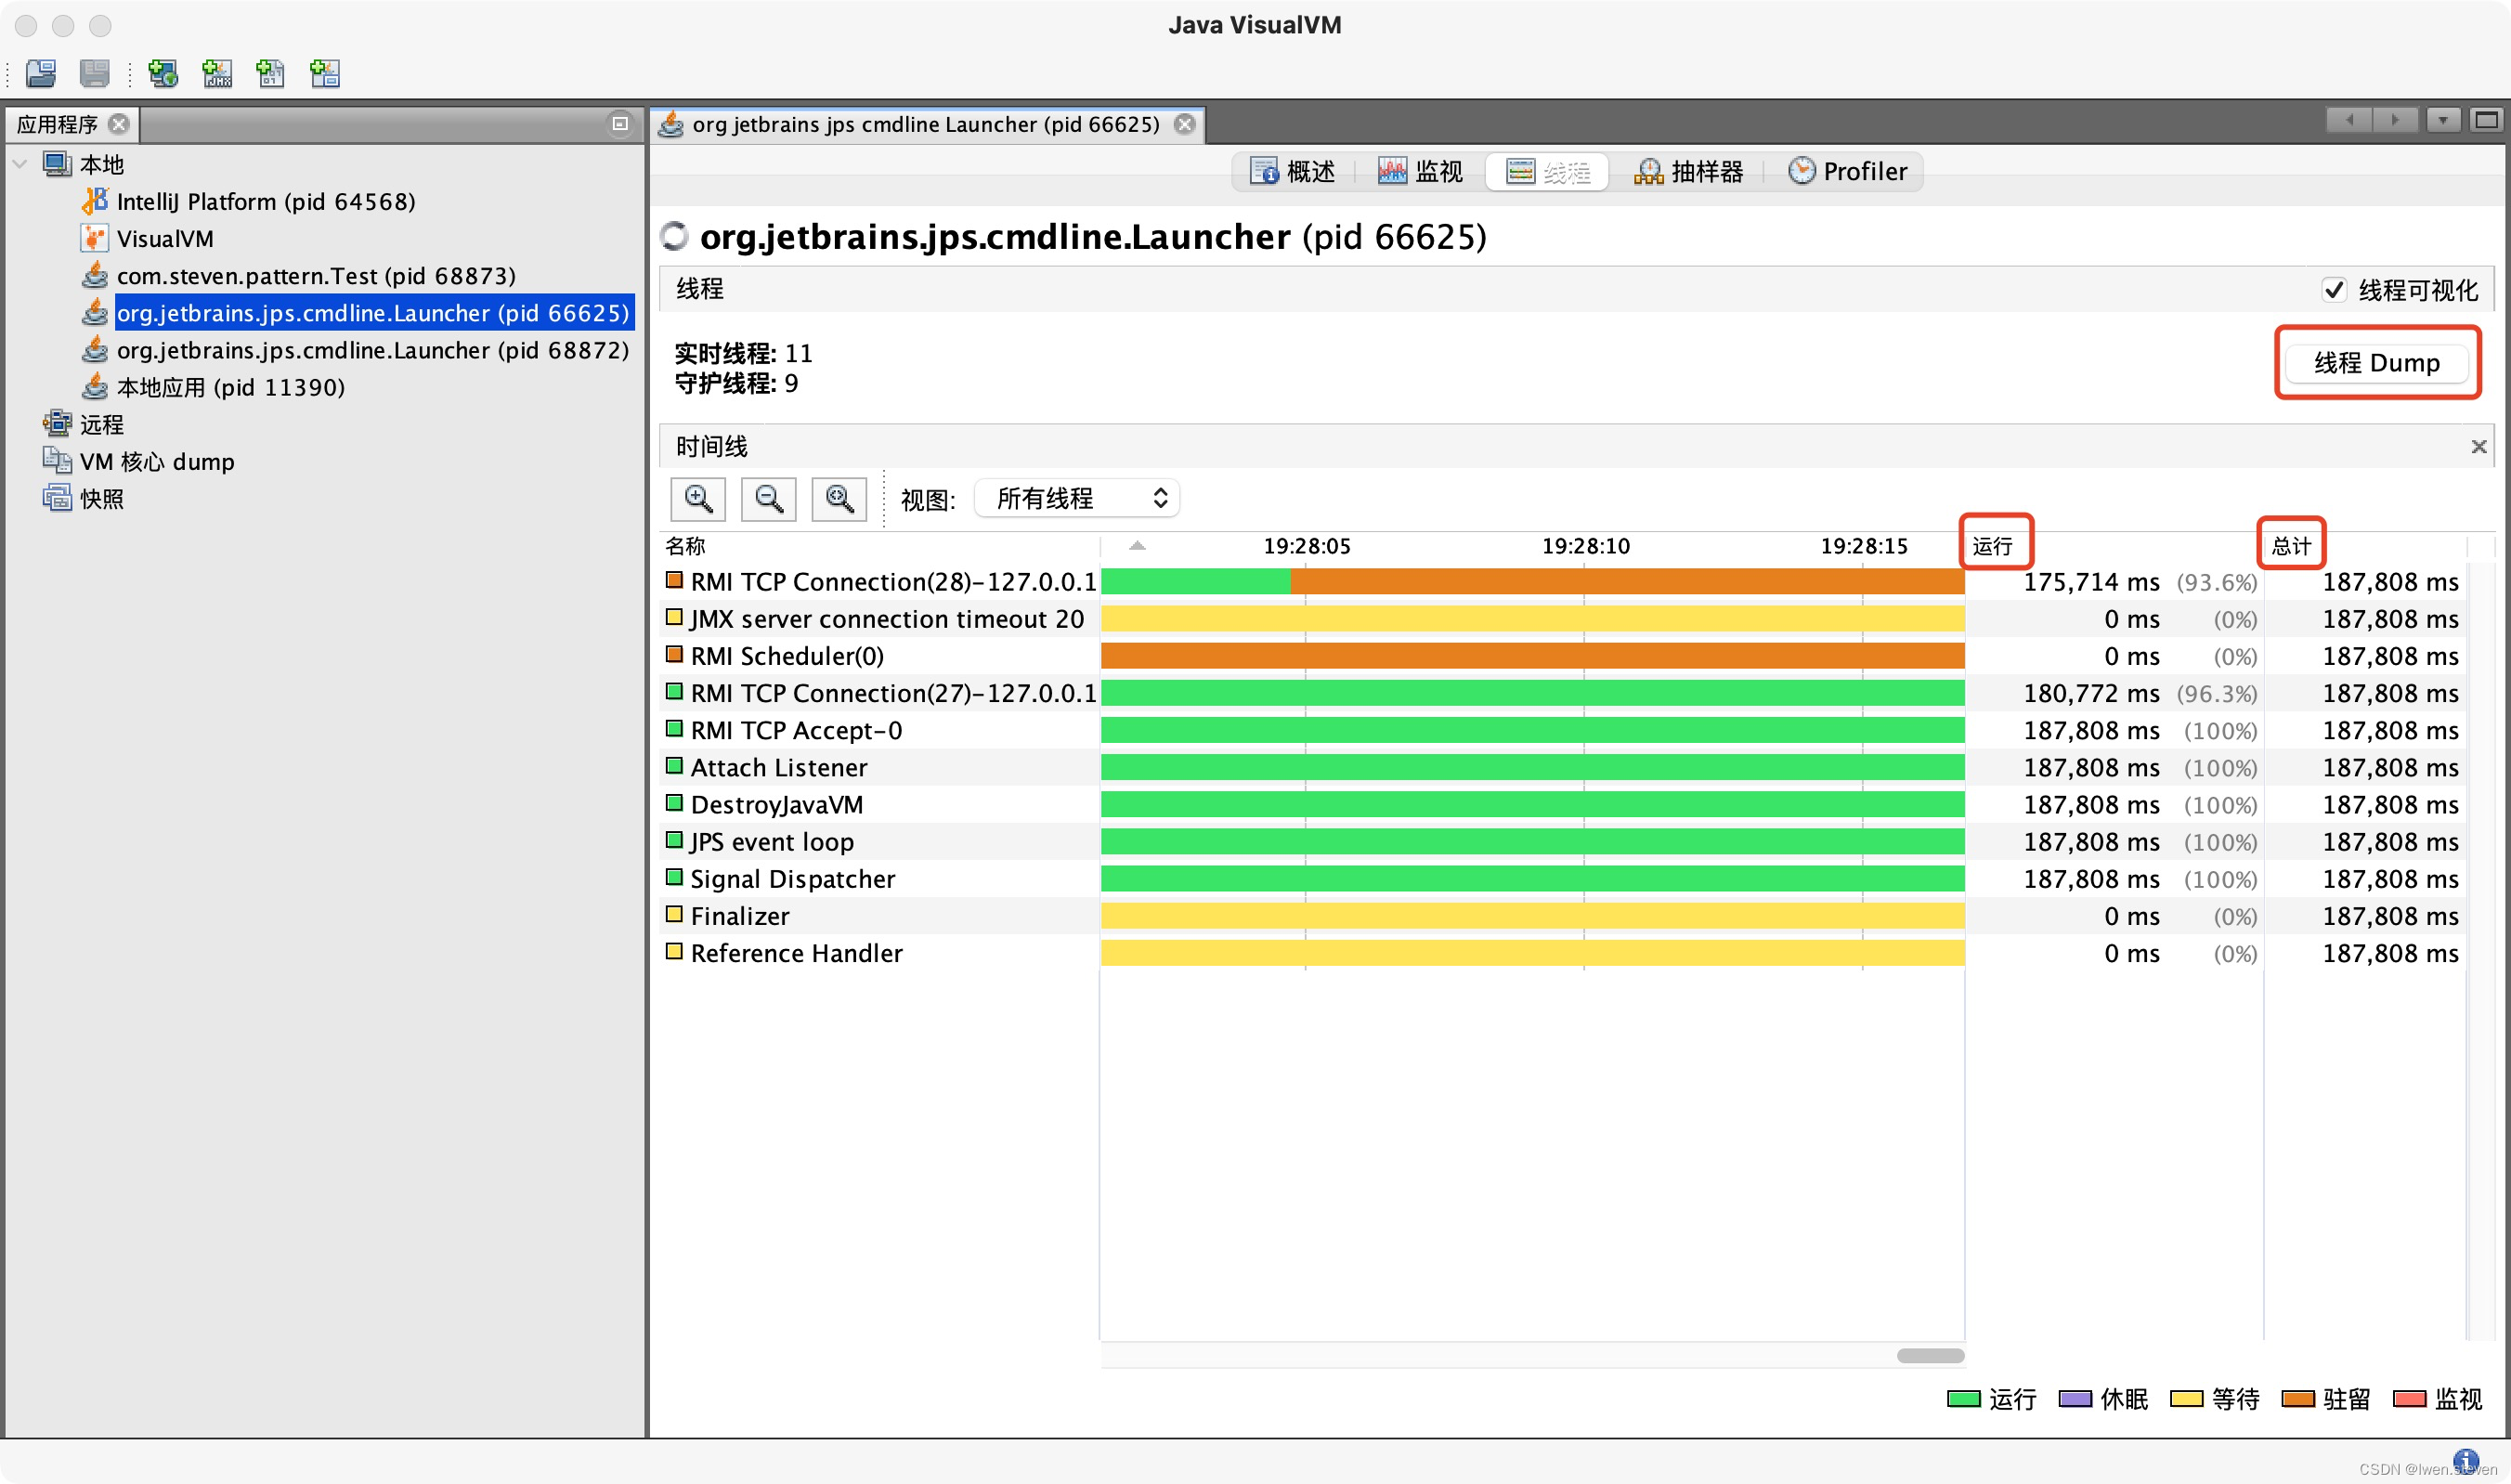
Task: Switch to the 线程 tab
Action: [1547, 171]
